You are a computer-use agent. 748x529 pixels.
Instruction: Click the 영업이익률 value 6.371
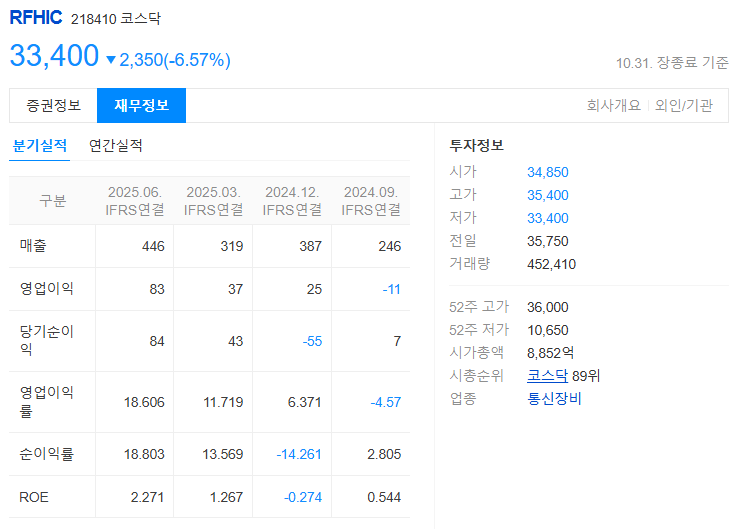tap(304, 402)
